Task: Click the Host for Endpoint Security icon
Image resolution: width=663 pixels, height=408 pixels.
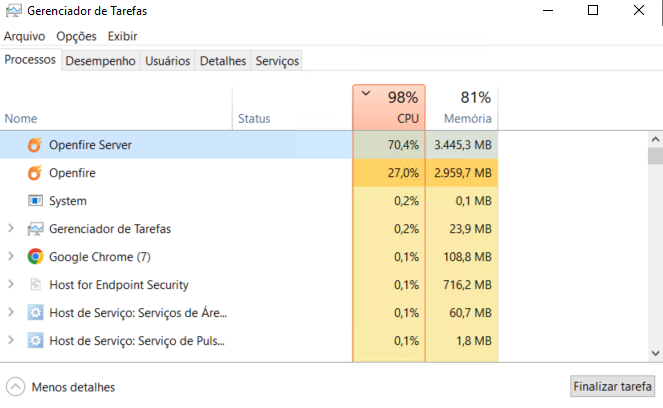Action: tap(36, 285)
